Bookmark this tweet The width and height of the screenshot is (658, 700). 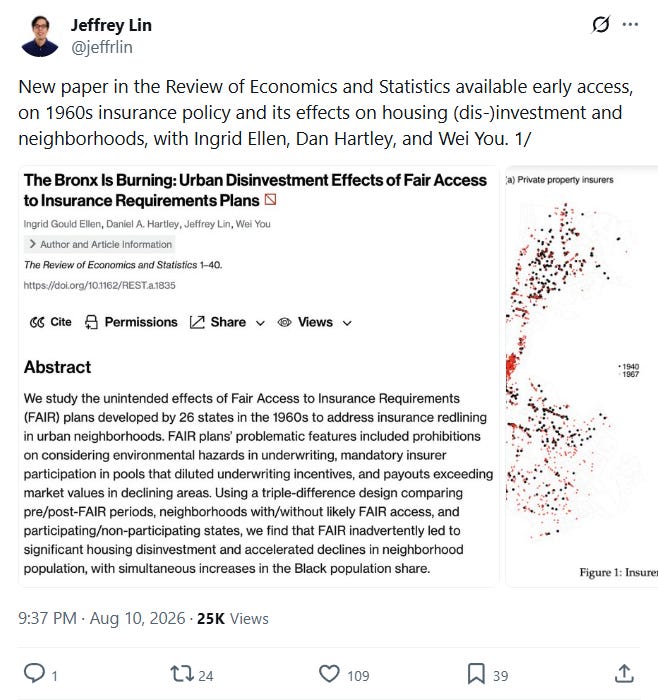pyautogui.click(x=476, y=674)
